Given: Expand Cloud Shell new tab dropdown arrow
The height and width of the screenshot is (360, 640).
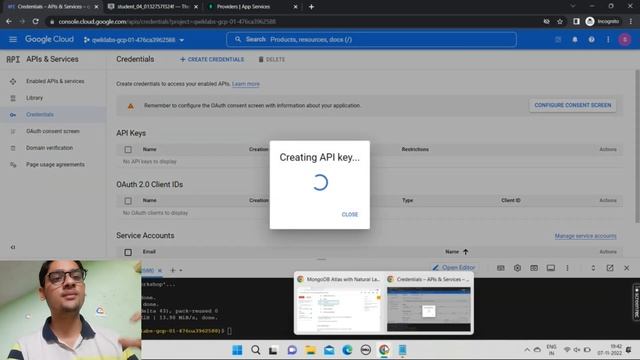Looking at the screenshot, I should tap(181, 270).
